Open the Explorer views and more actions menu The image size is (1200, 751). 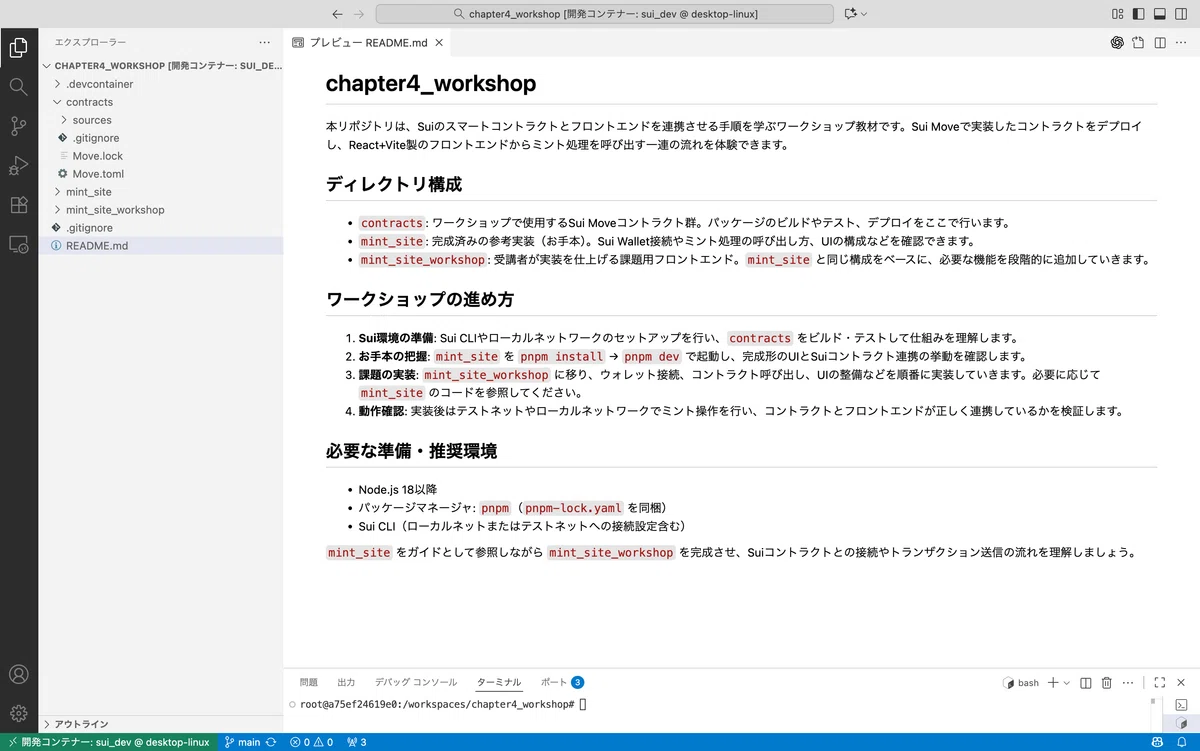pyautogui.click(x=264, y=43)
